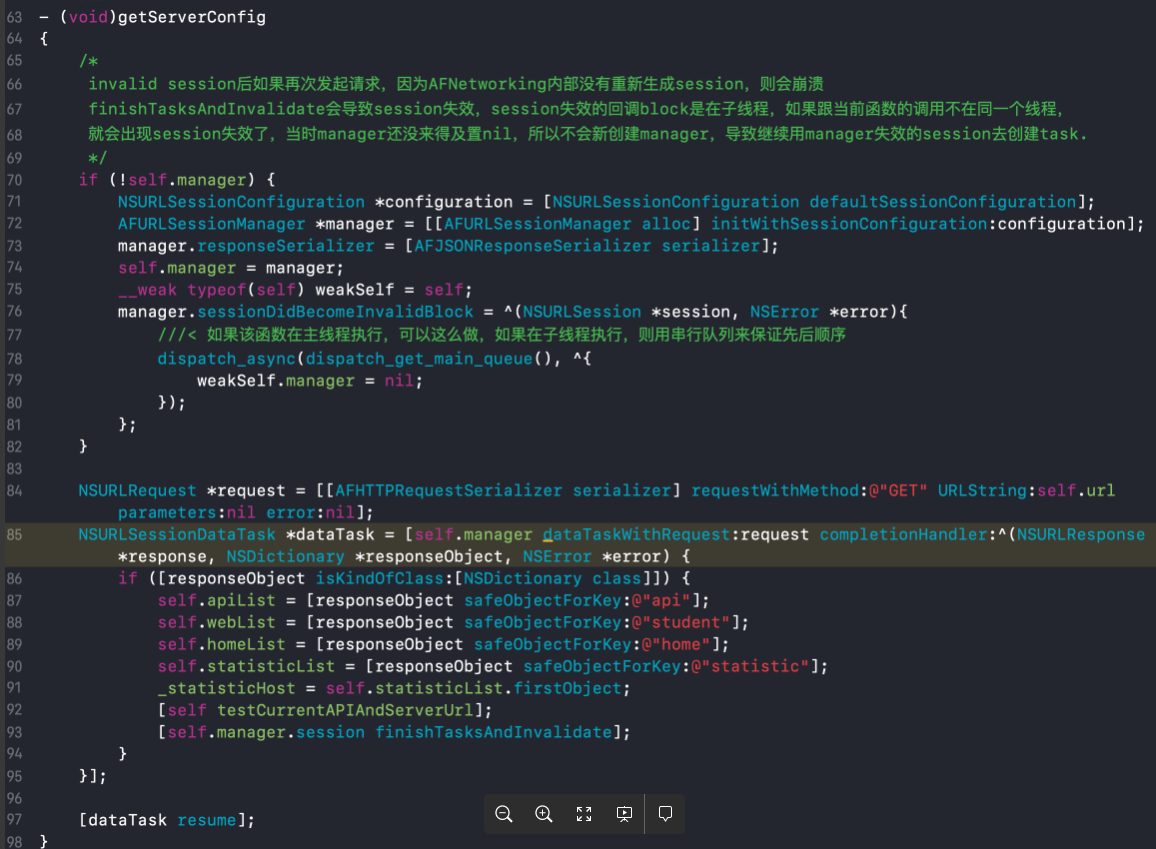Click defaultSessionConfiguration on line 71
Viewport: 1156px width, 849px height.
tap(943, 202)
